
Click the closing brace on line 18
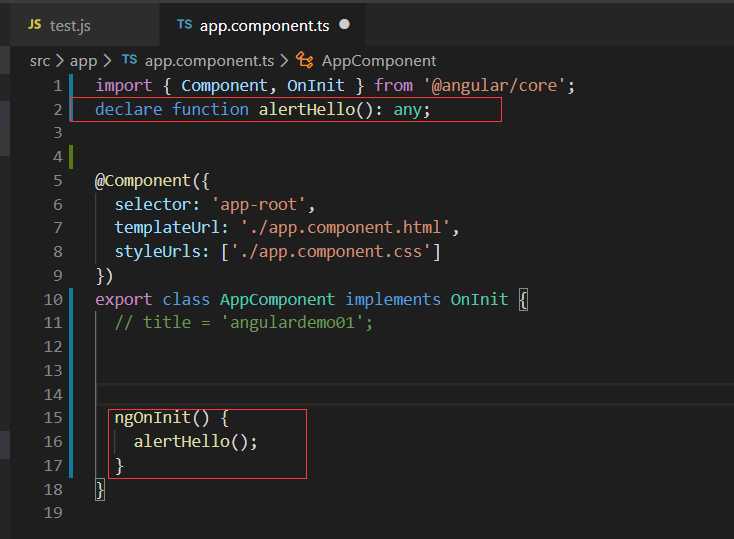100,490
